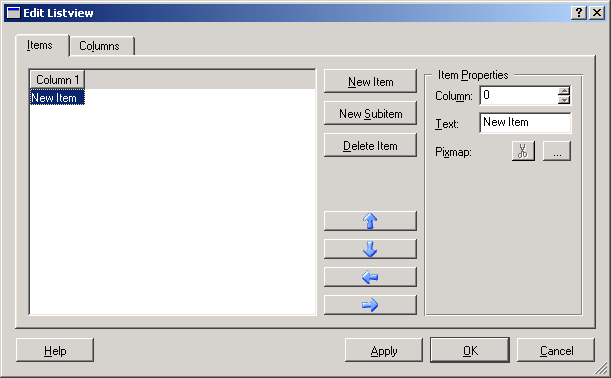The image size is (611, 378).
Task: Click the Edit Listview title bar icon
Action: click(13, 13)
